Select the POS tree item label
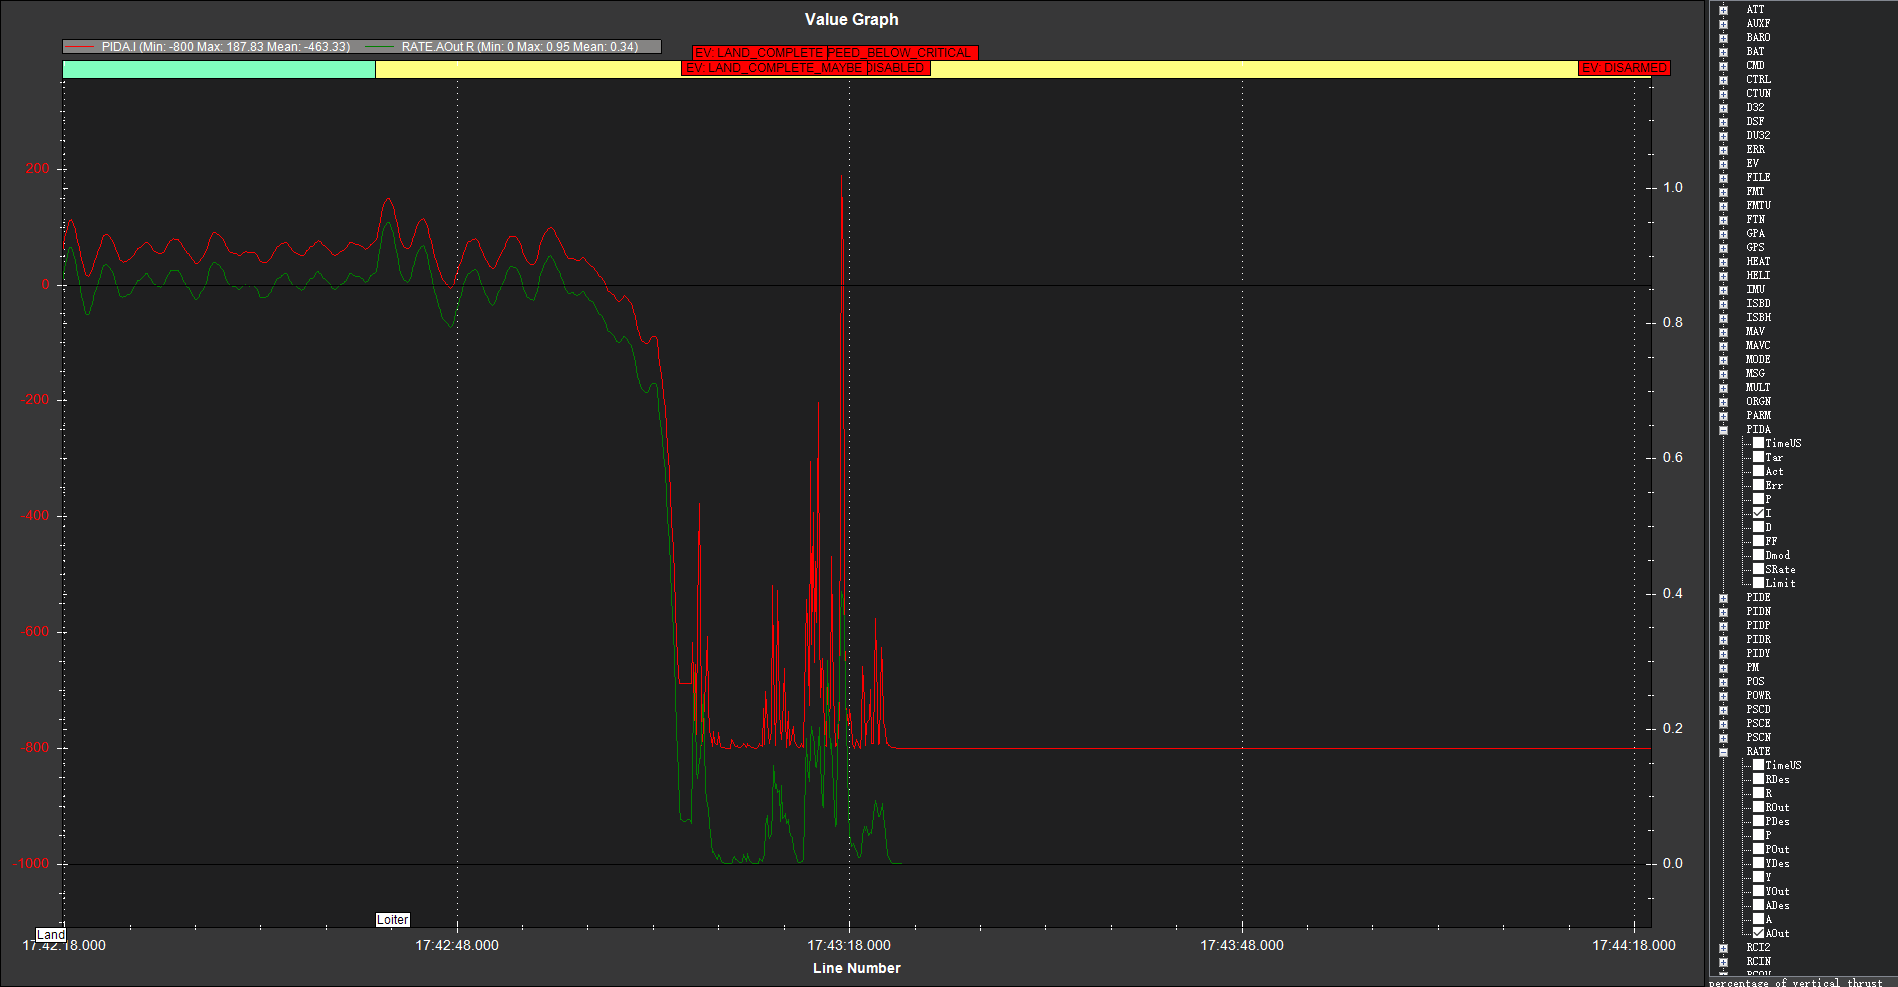This screenshot has width=1898, height=987. pos(1755,681)
